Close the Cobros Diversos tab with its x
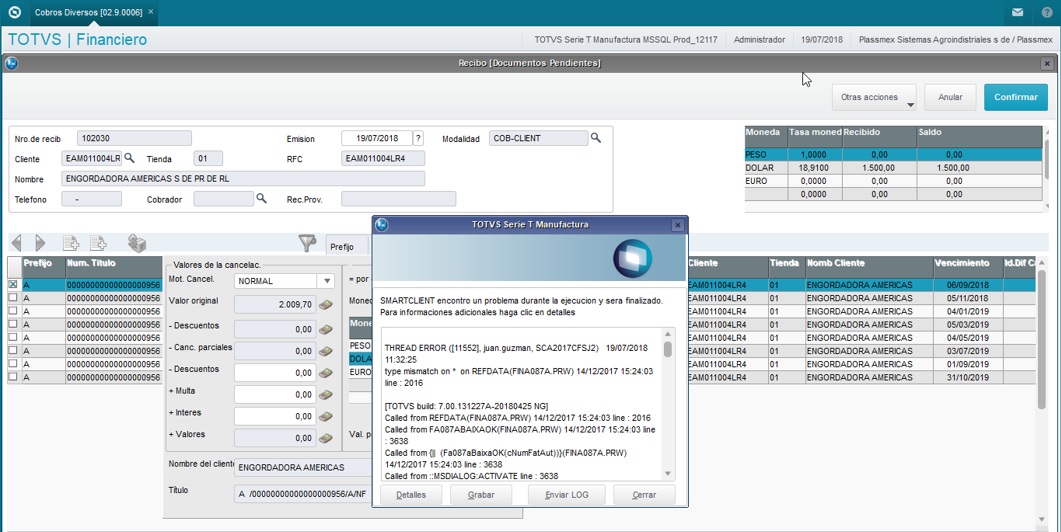The image size is (1061, 532). coord(151,12)
